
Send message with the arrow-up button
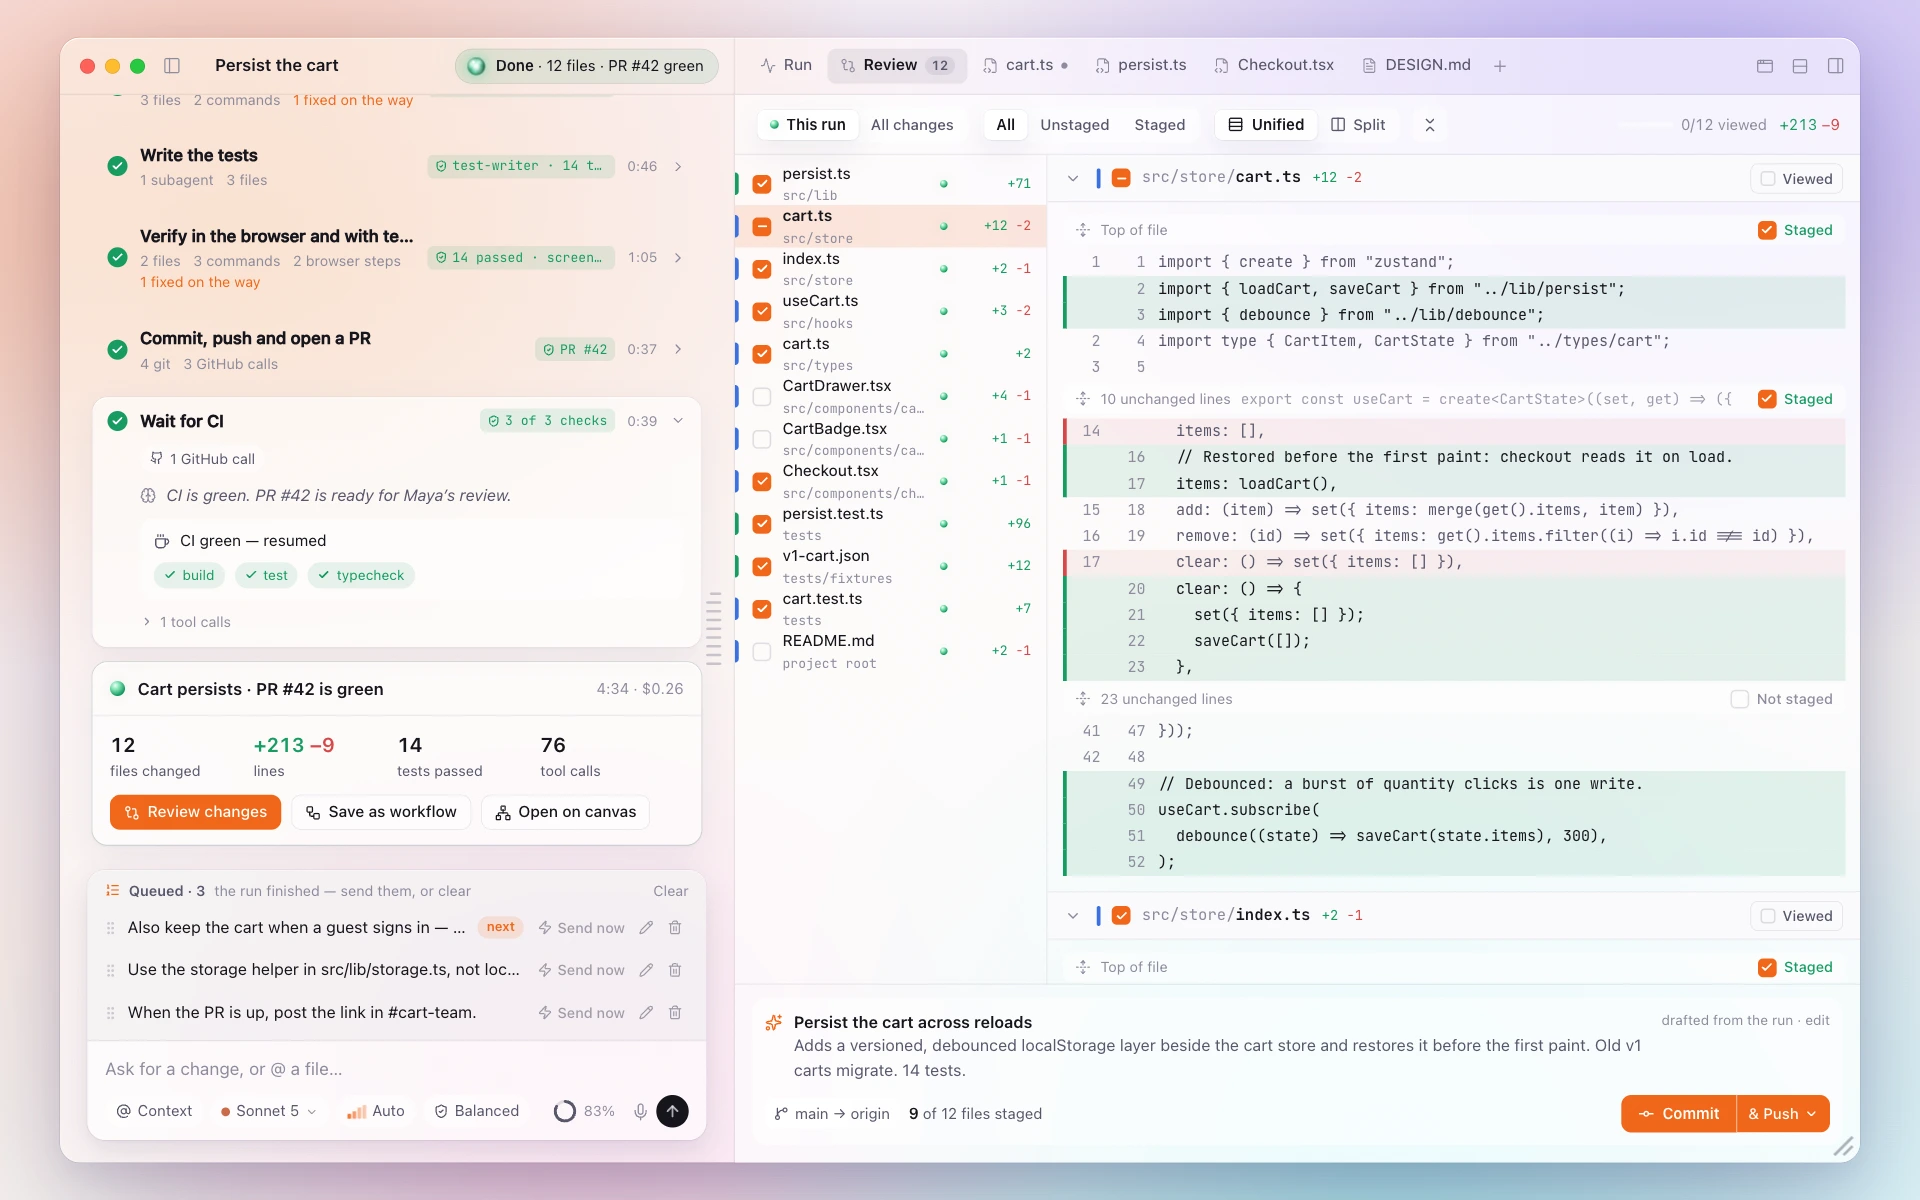pyautogui.click(x=672, y=1111)
